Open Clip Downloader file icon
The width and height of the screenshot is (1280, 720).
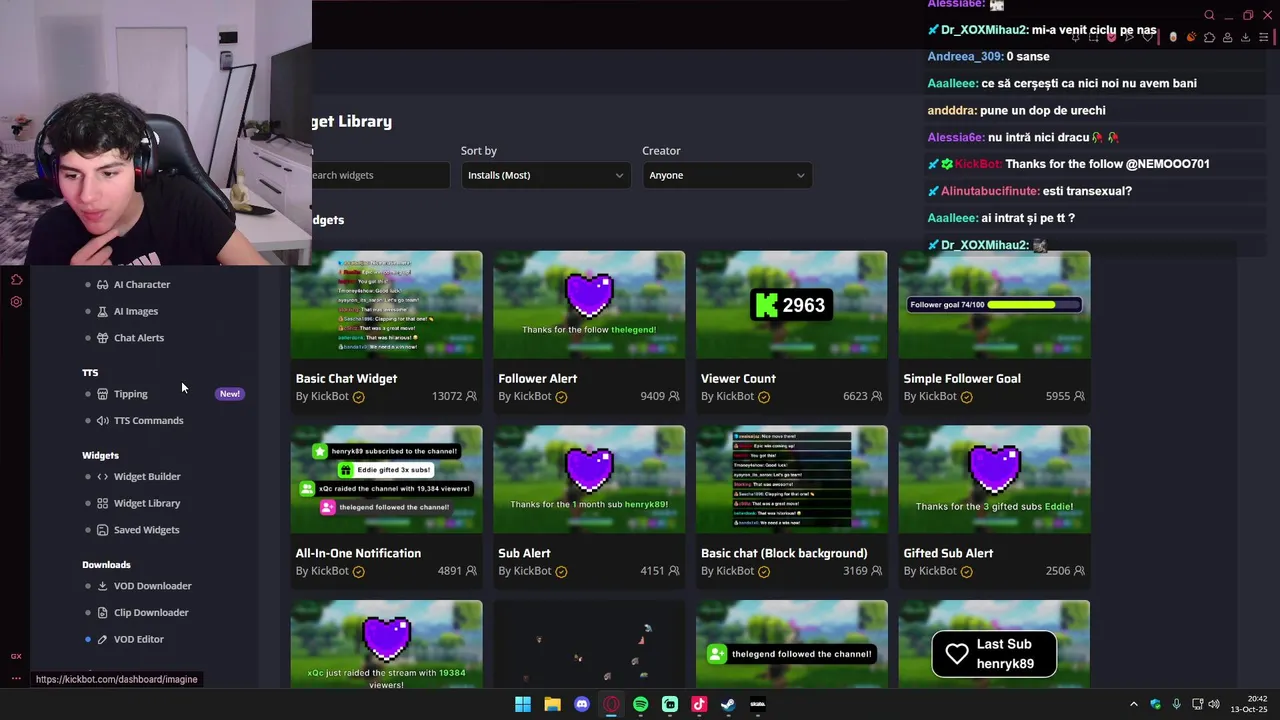point(102,613)
